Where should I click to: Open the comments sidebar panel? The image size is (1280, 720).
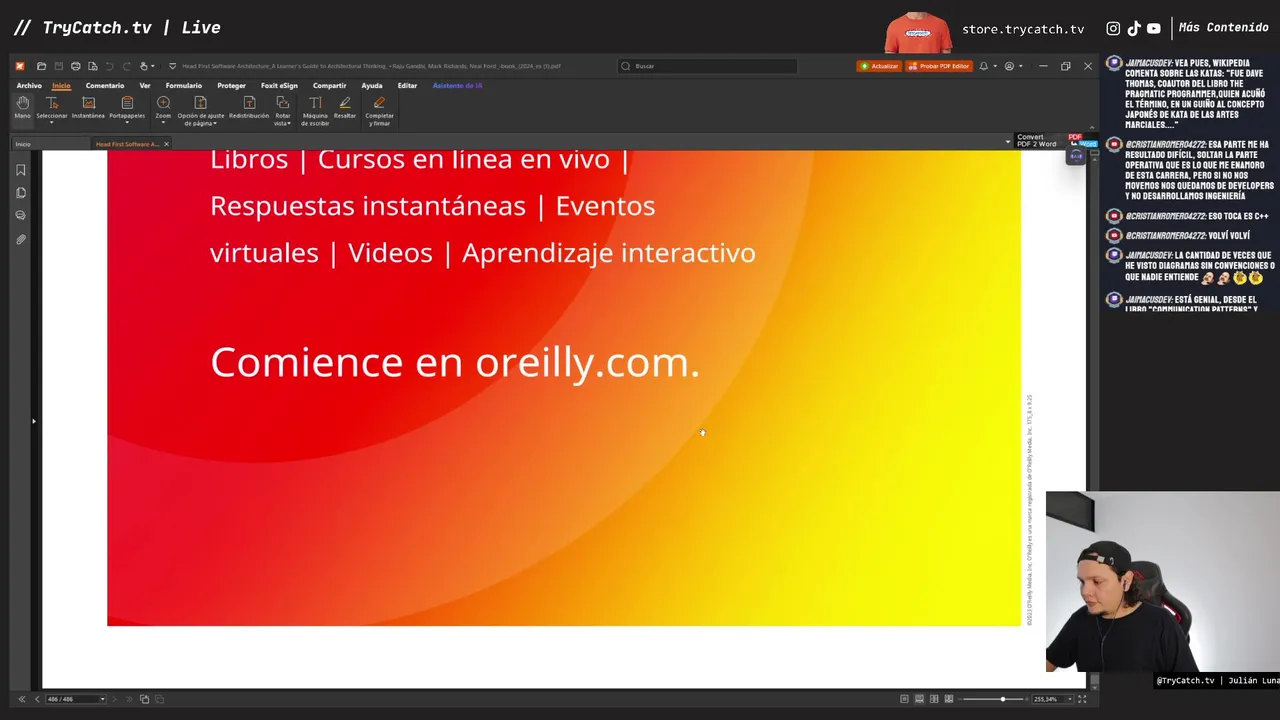20,216
